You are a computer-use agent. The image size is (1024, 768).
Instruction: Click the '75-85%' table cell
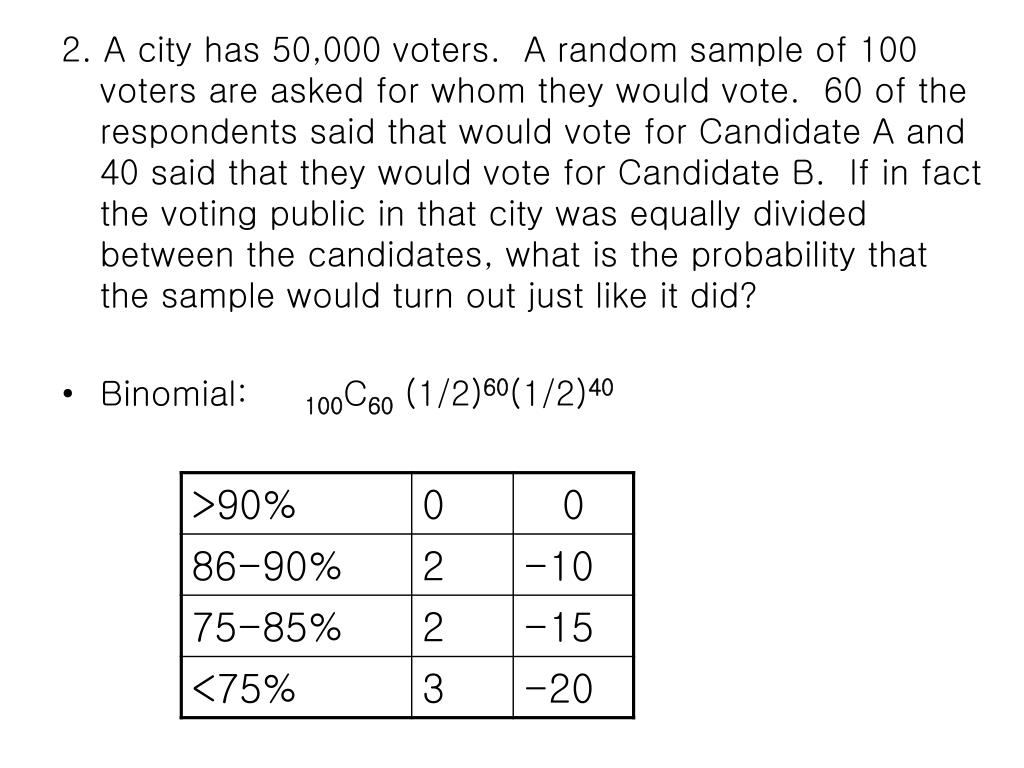tap(296, 626)
